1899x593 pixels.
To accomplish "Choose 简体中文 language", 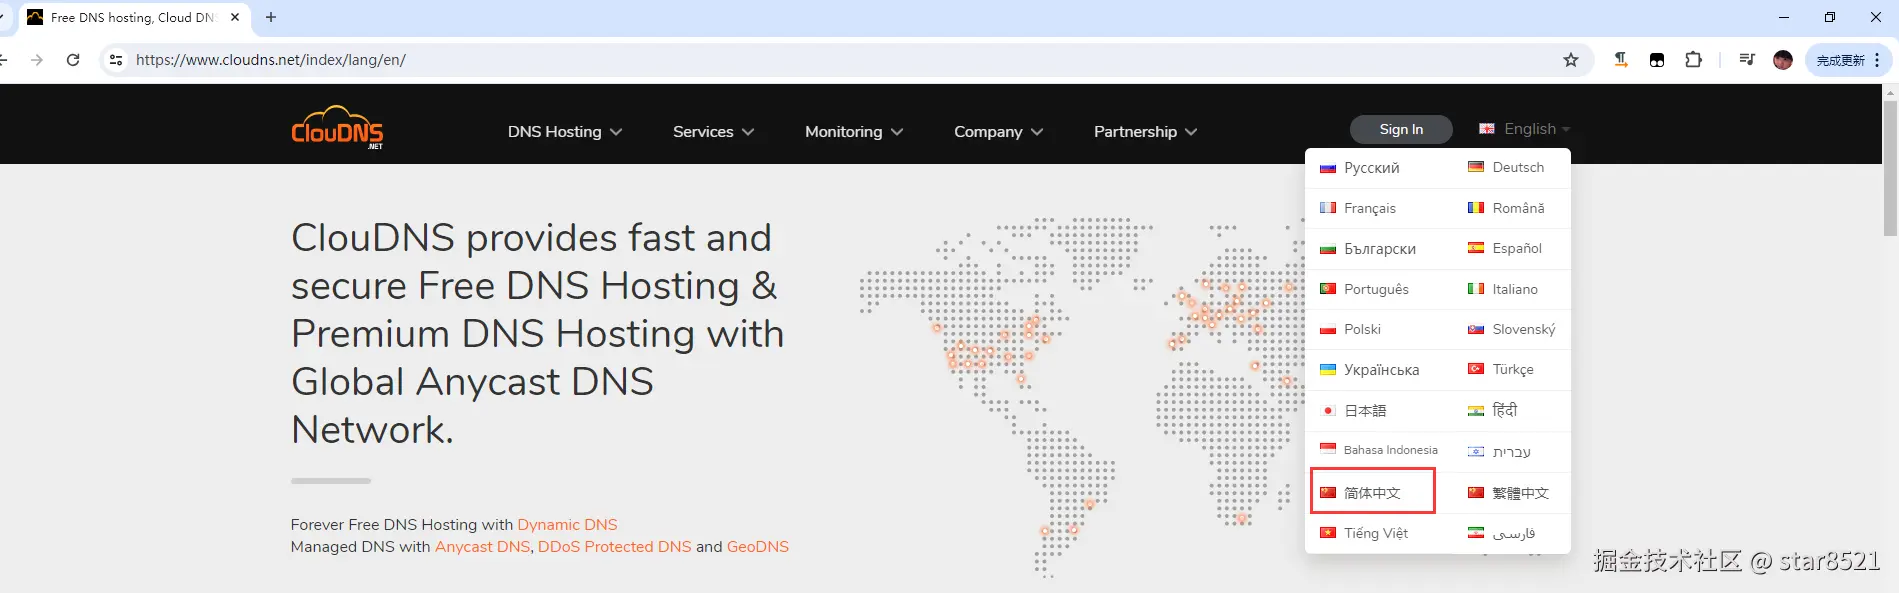I will click(1372, 492).
